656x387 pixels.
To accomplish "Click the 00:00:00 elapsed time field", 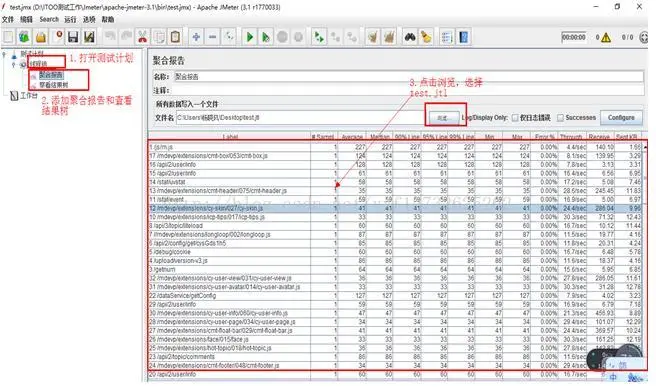I will coord(573,37).
